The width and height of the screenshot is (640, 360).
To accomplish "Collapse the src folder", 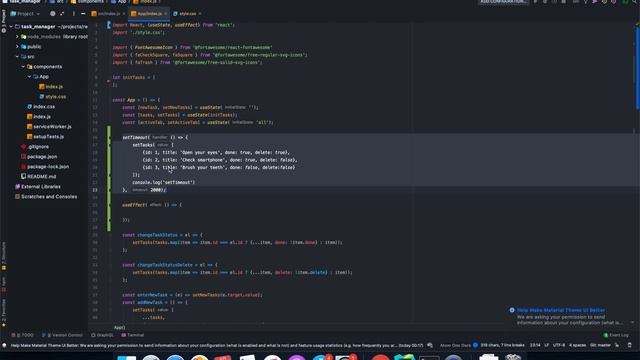I will [17, 56].
